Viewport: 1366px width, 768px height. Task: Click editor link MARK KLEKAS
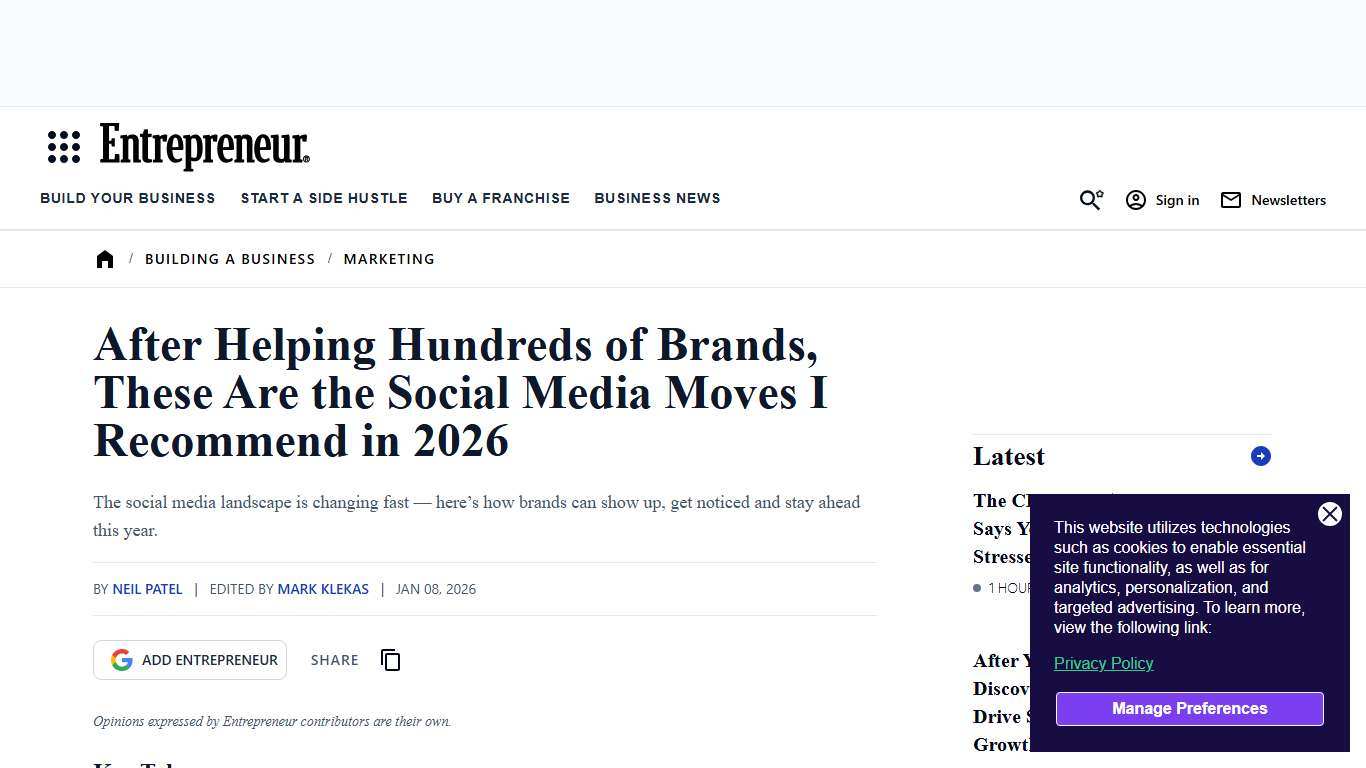pyautogui.click(x=323, y=588)
